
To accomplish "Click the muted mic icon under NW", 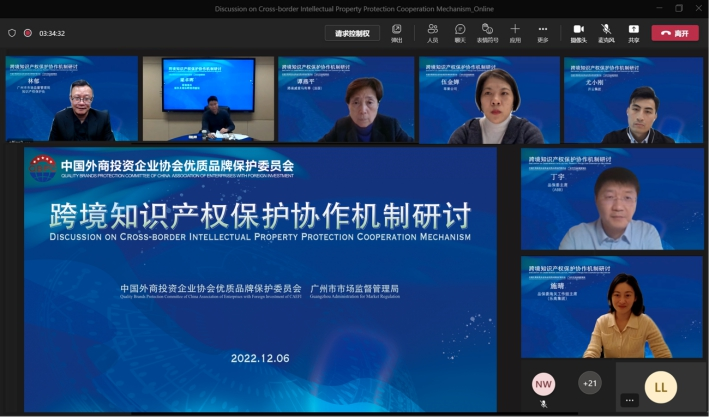I will click(544, 404).
